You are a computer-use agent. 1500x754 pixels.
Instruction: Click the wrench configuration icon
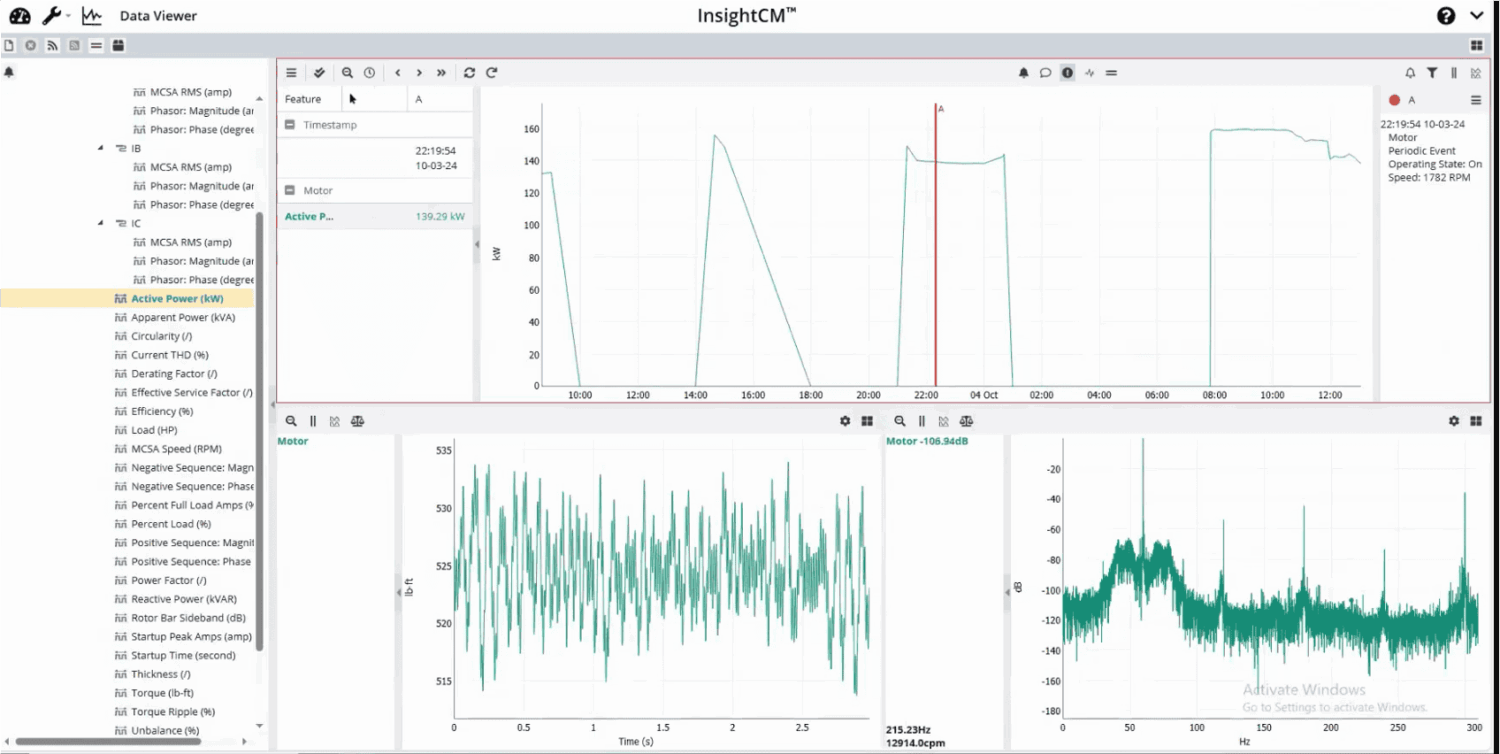coord(51,16)
